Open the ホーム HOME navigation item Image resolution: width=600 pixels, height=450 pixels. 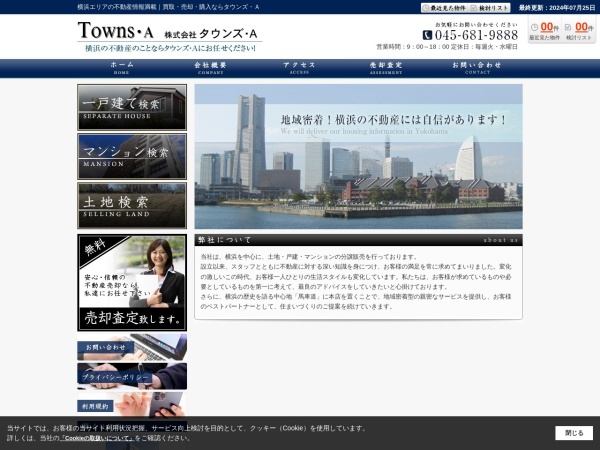click(122, 68)
